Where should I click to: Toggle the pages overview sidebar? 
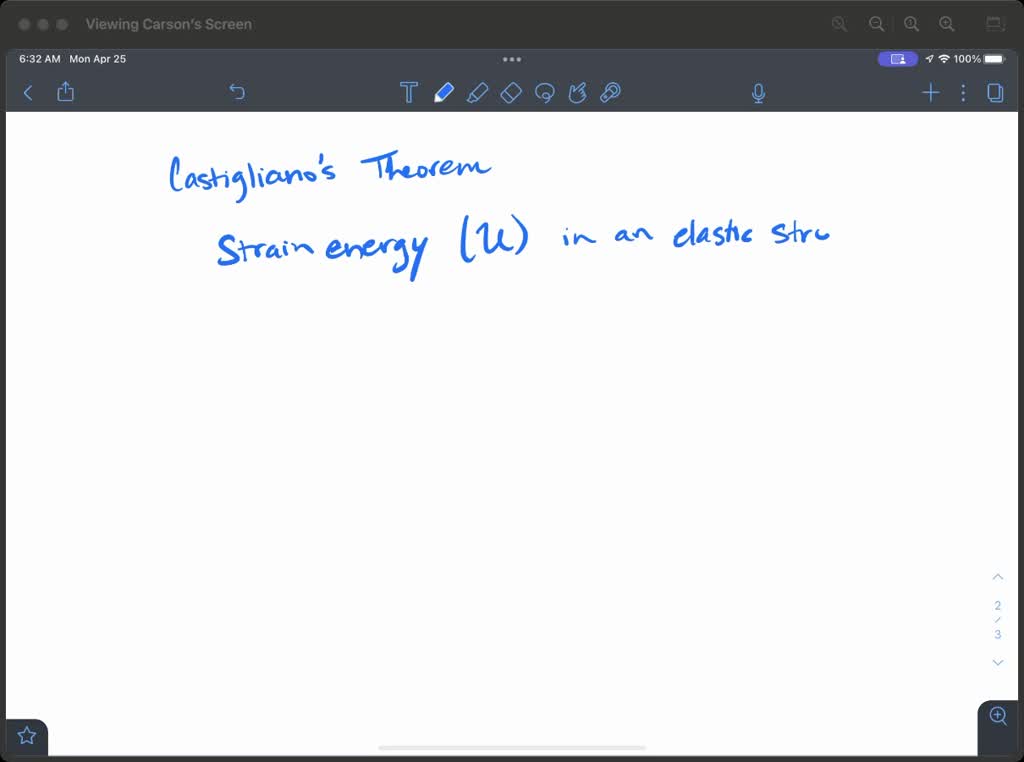tap(995, 91)
